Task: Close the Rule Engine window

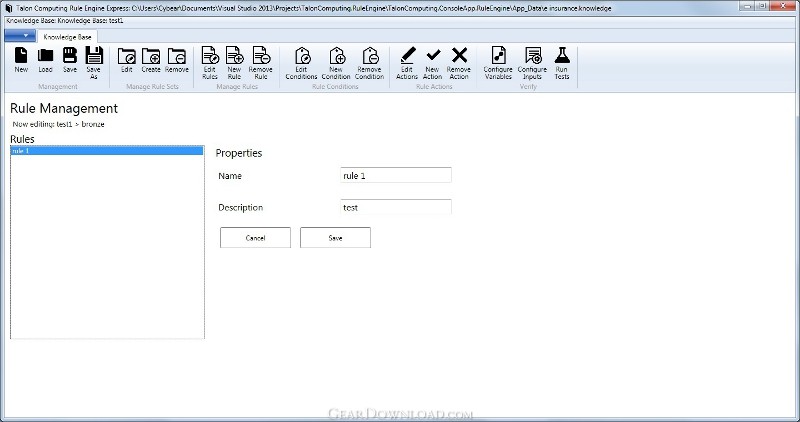Action: click(784, 6)
